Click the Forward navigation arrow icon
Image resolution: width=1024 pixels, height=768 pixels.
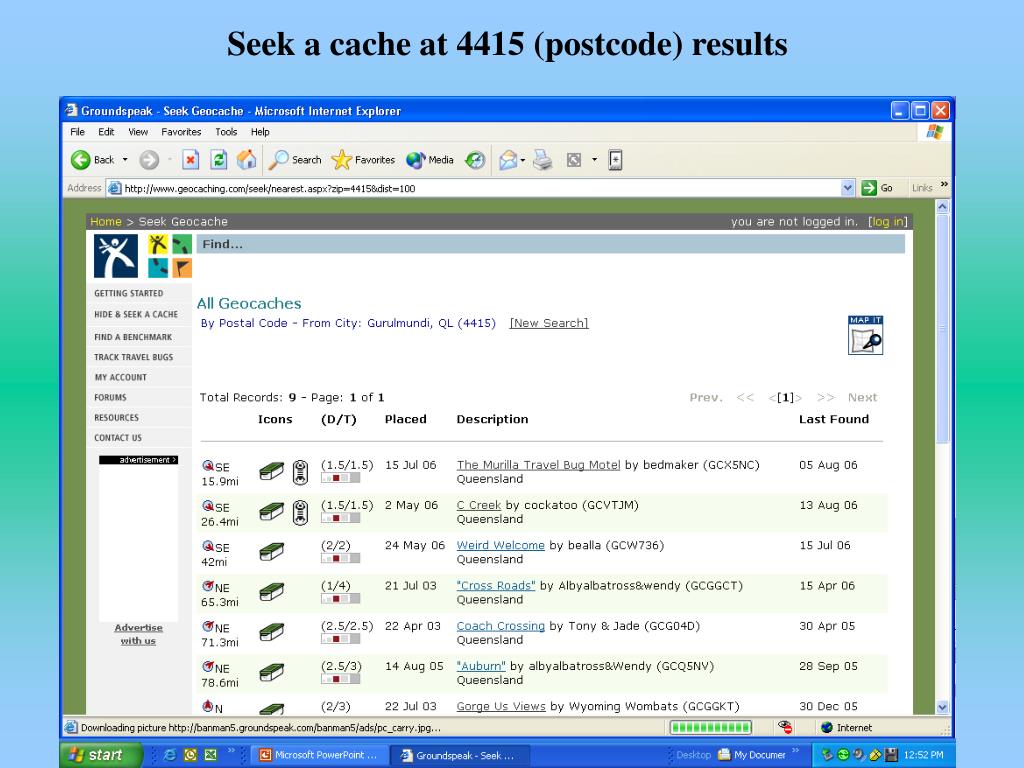(149, 160)
